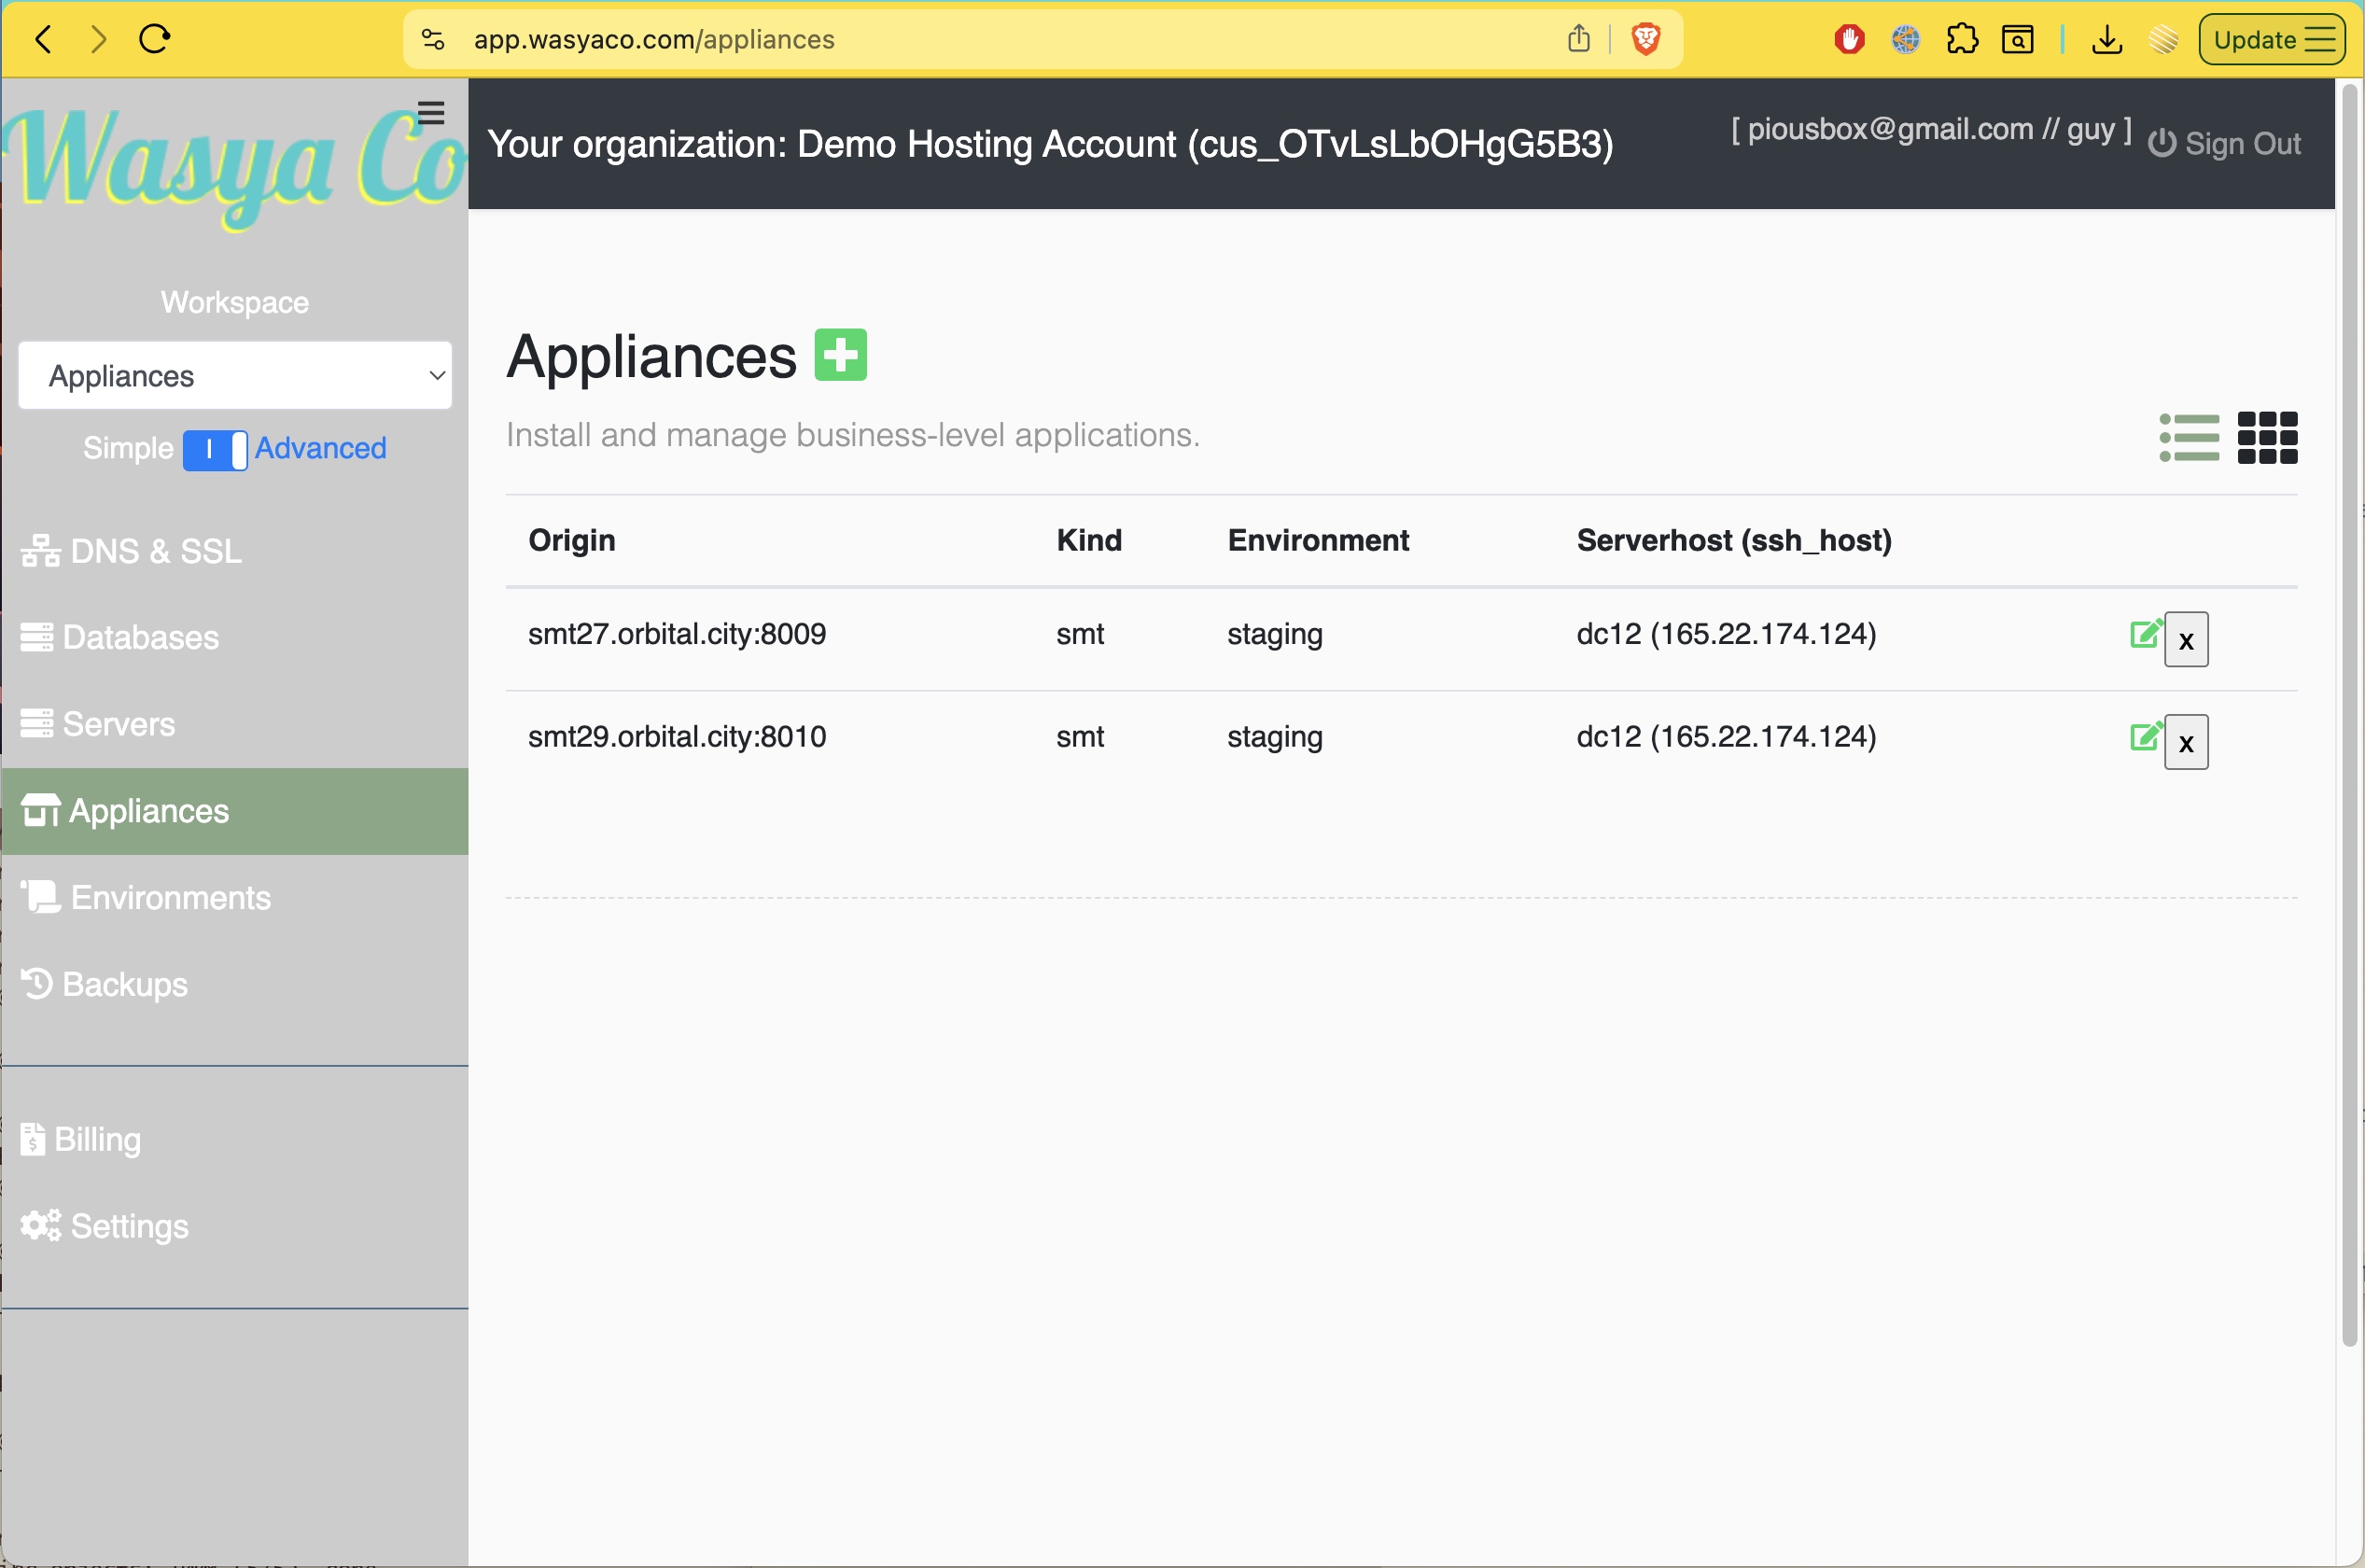Select the Appliances menu item

coord(147,810)
